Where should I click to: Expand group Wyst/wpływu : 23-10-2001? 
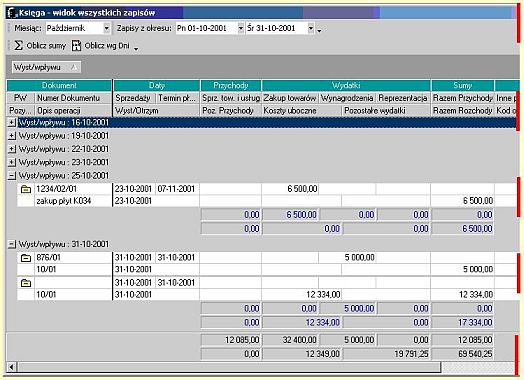(12, 162)
